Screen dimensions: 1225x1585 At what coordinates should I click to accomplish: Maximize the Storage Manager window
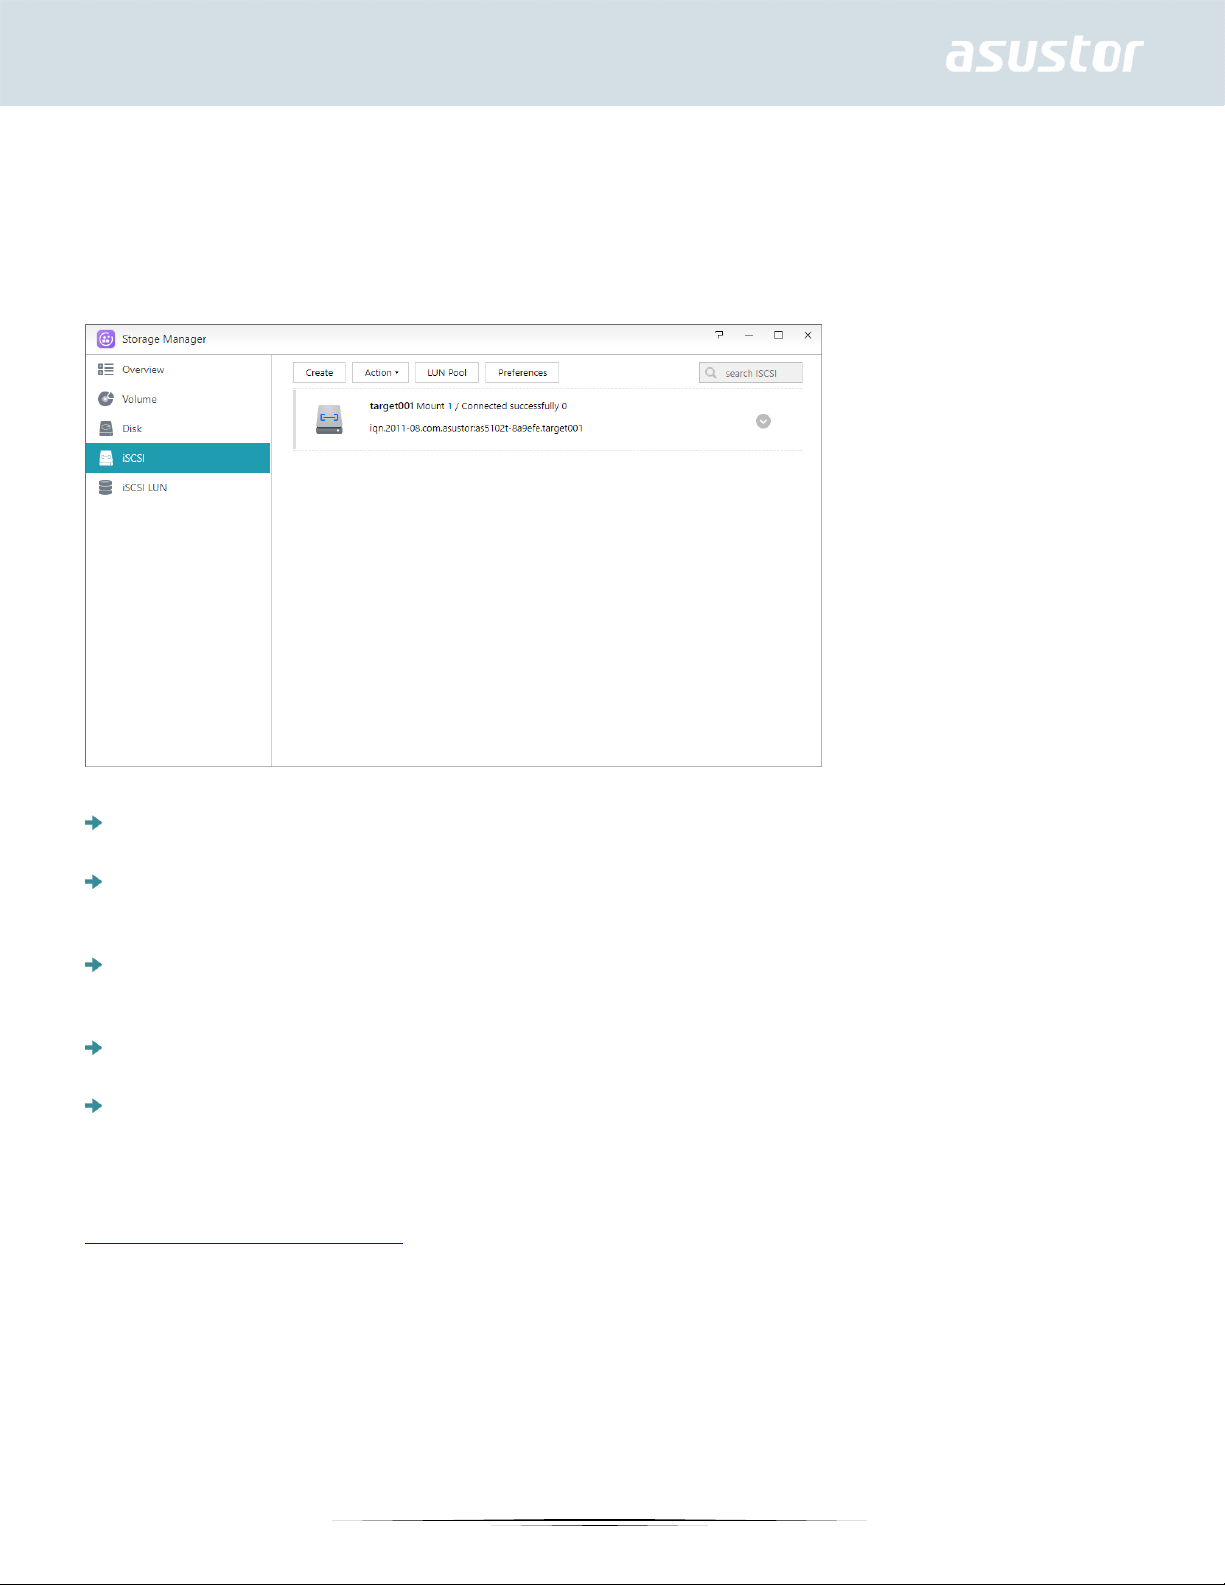778,335
